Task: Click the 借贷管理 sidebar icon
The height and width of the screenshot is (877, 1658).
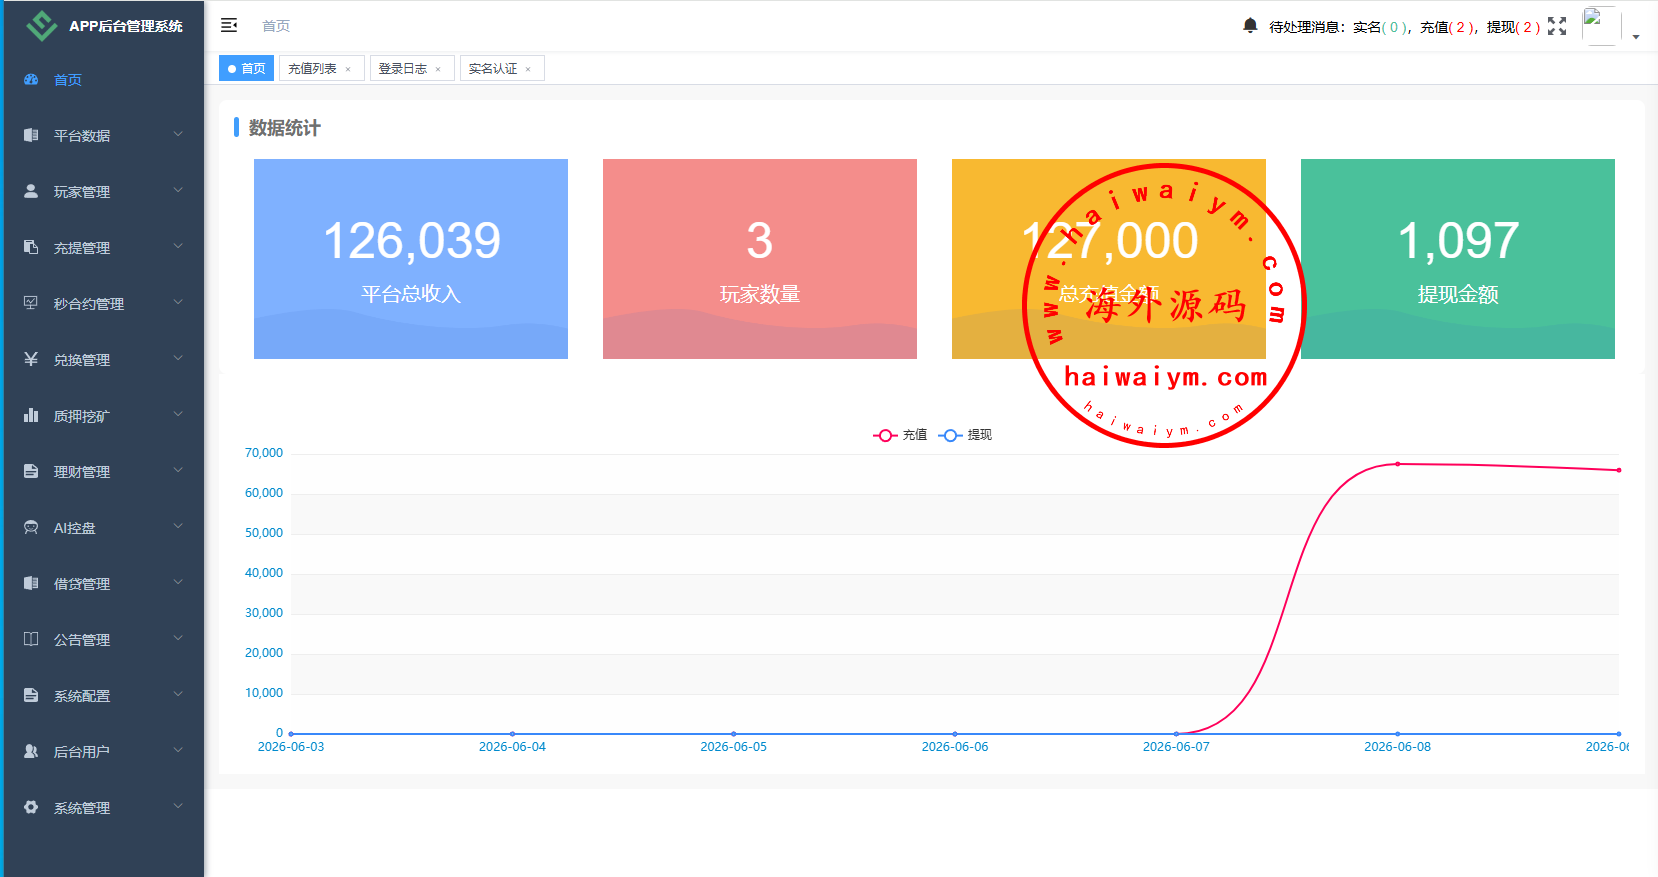Action: pyautogui.click(x=31, y=583)
